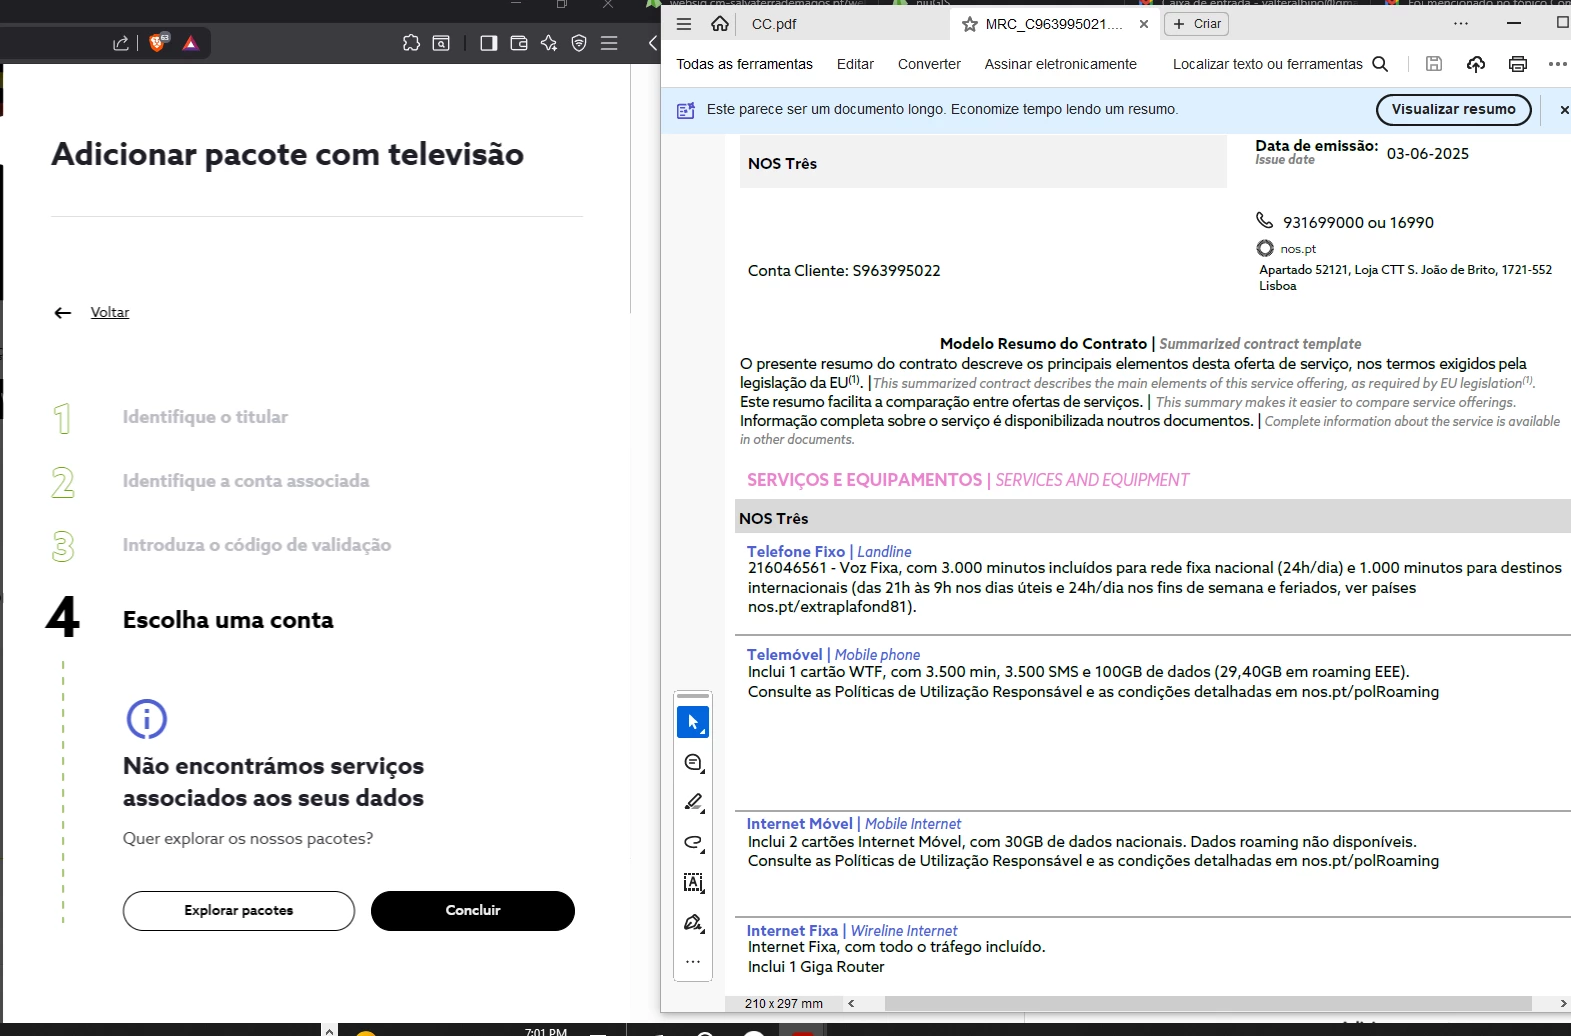Close the MRC_C963995021 PDF tab
The image size is (1571, 1036).
click(x=1144, y=24)
